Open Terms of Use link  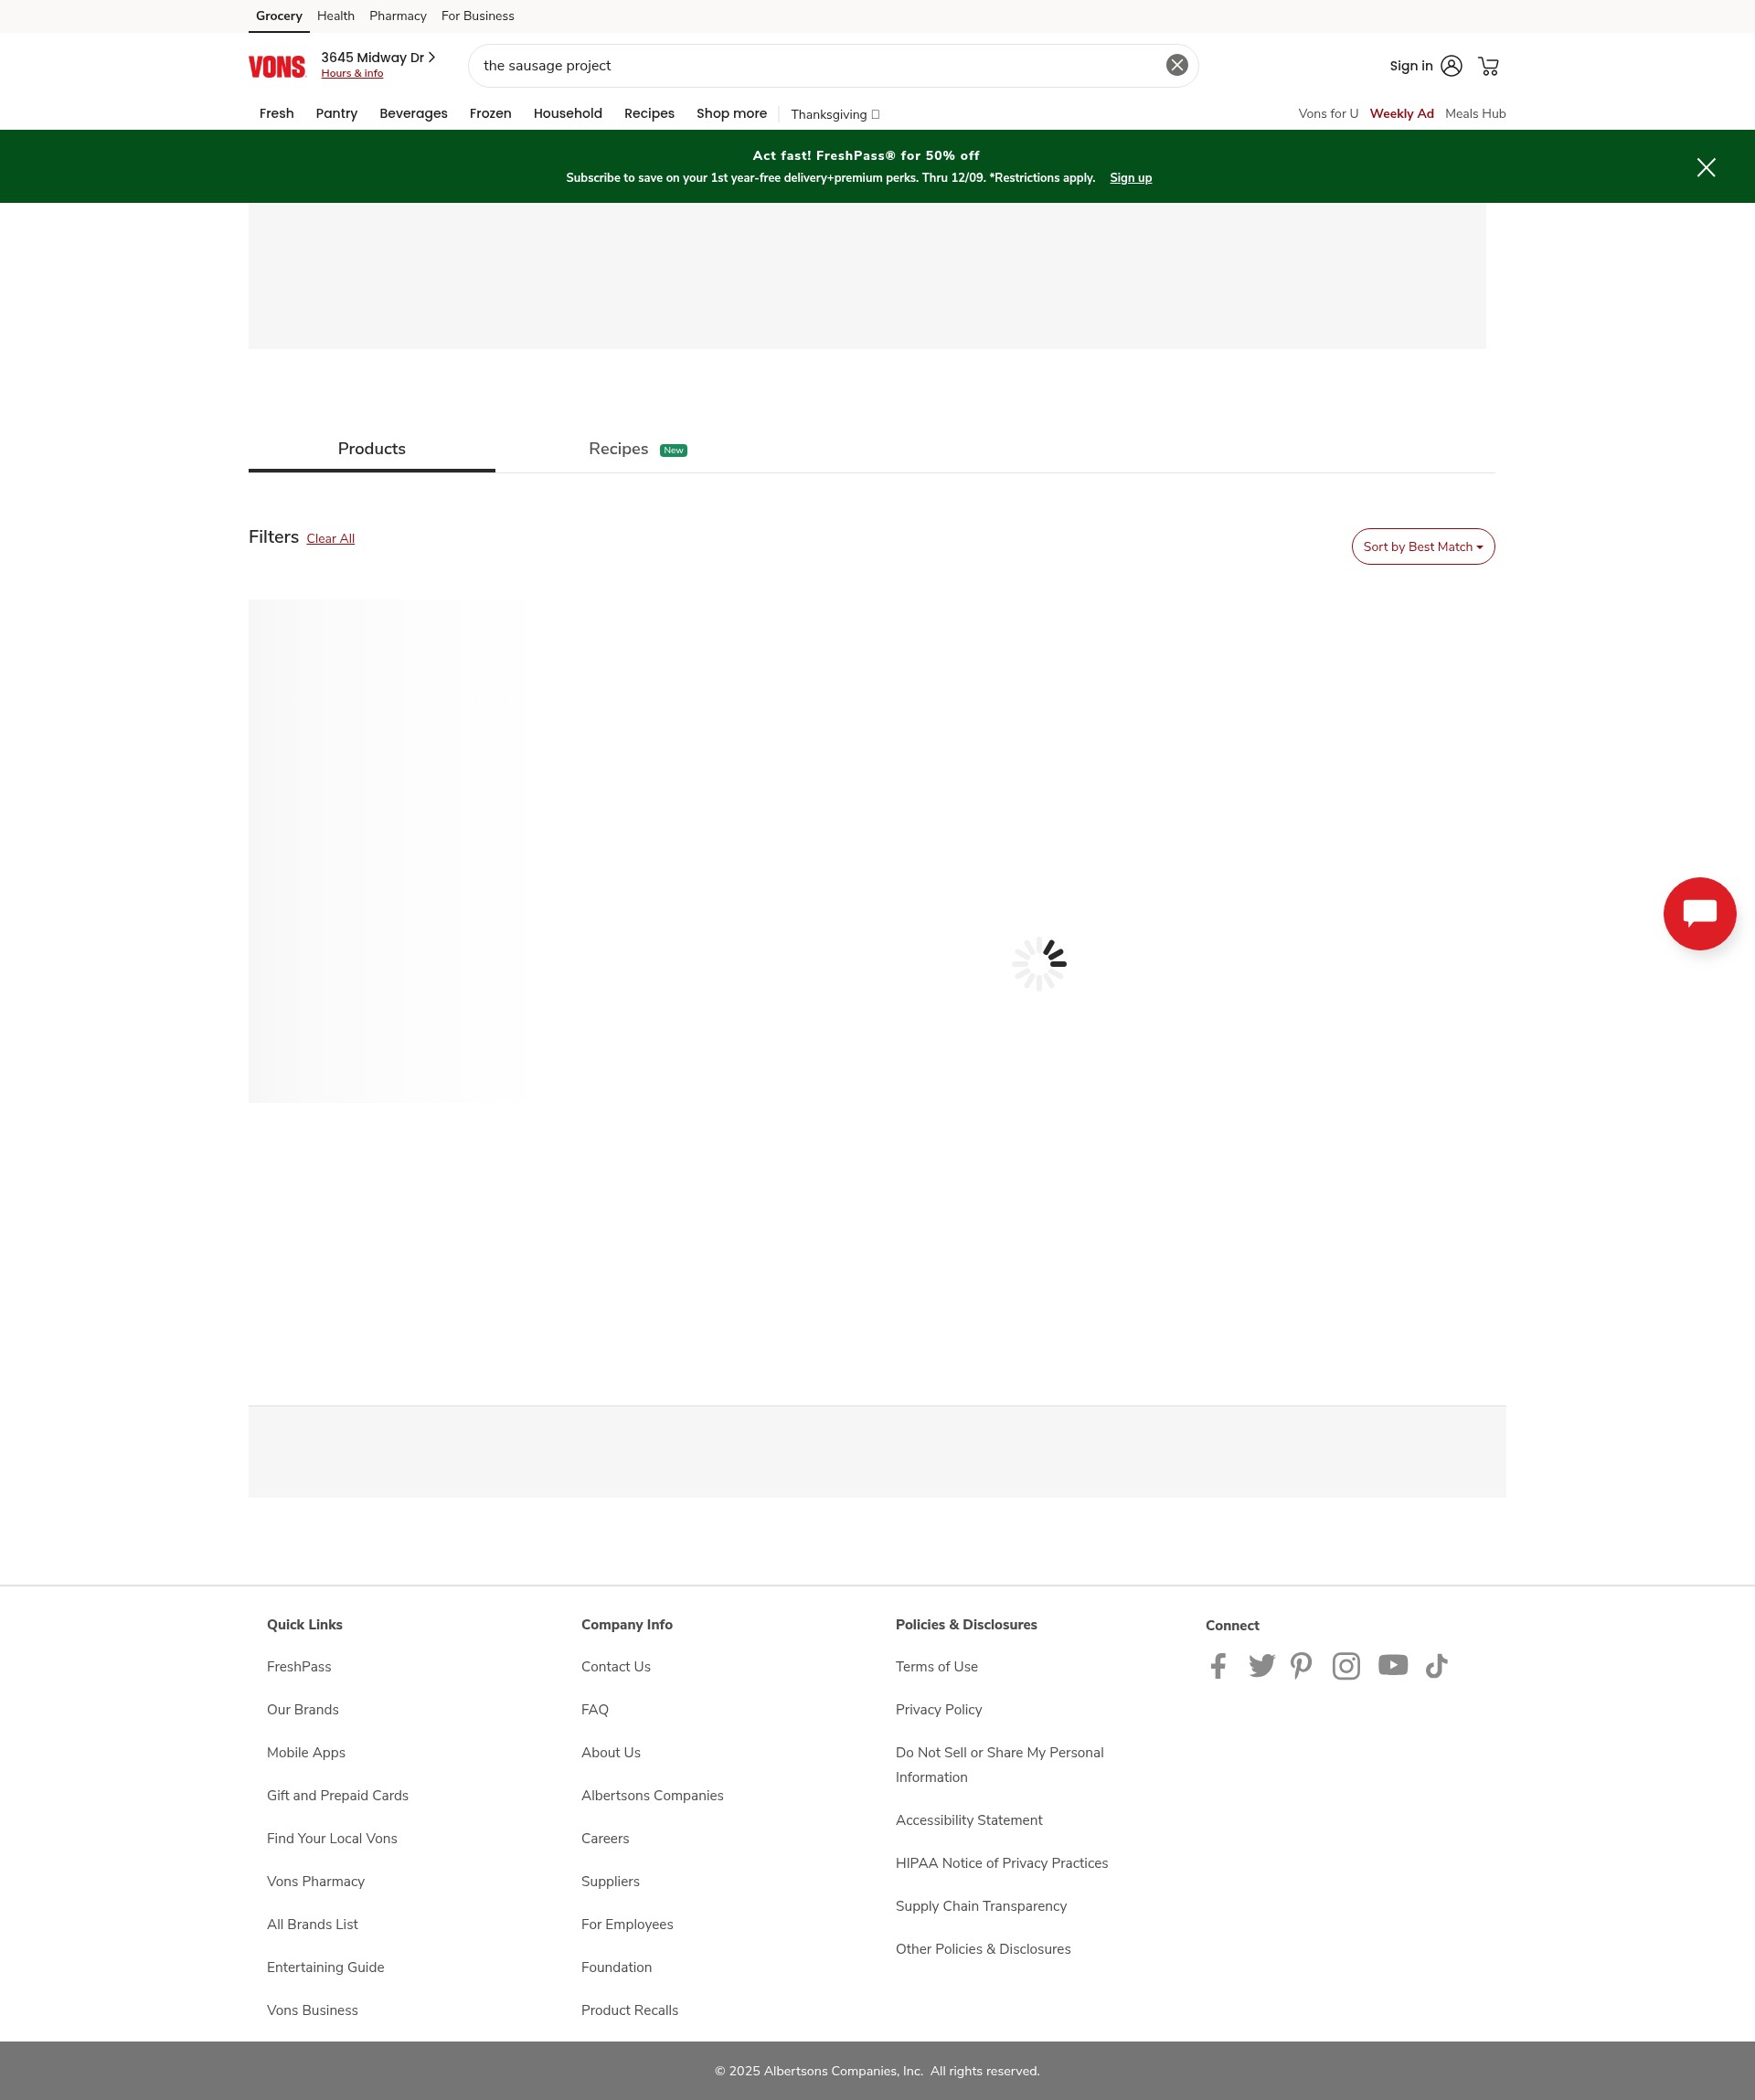pos(937,1666)
